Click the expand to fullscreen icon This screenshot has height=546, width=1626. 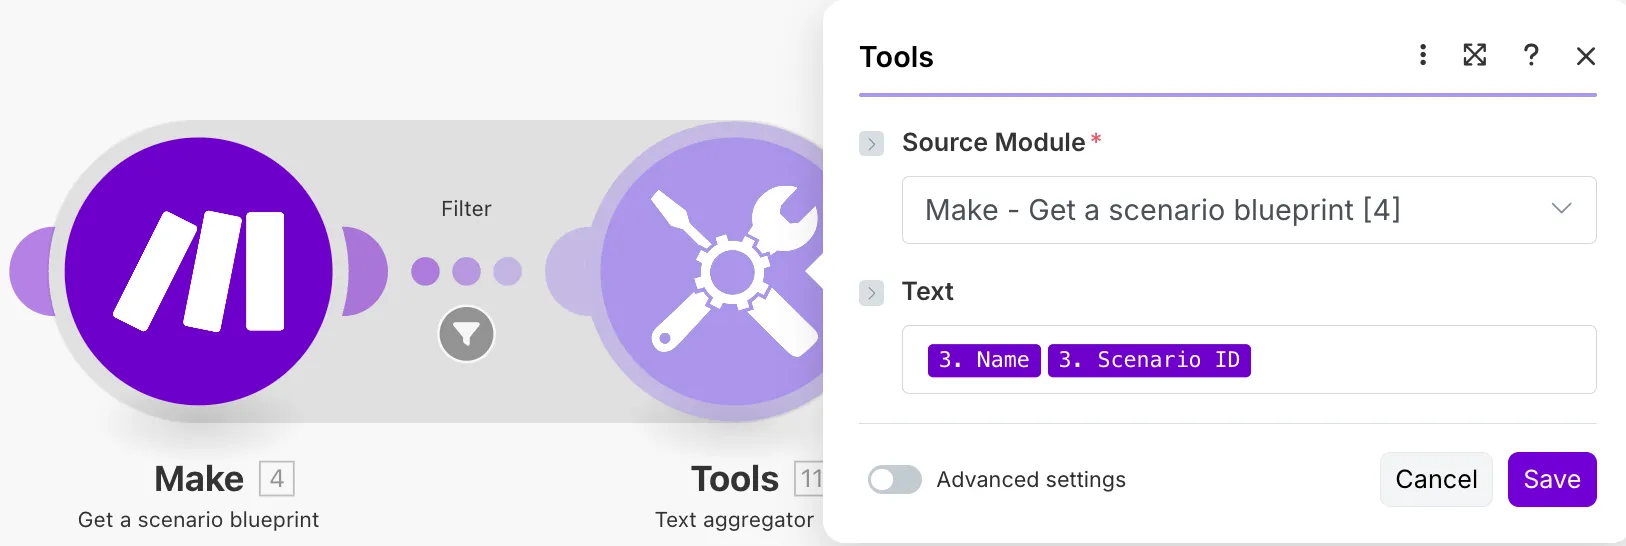tap(1475, 55)
